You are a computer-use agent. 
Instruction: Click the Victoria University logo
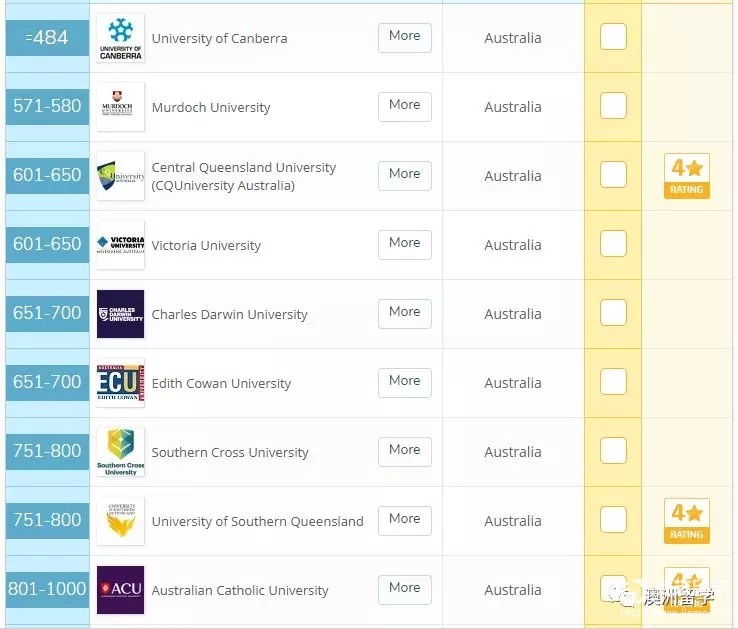point(120,245)
